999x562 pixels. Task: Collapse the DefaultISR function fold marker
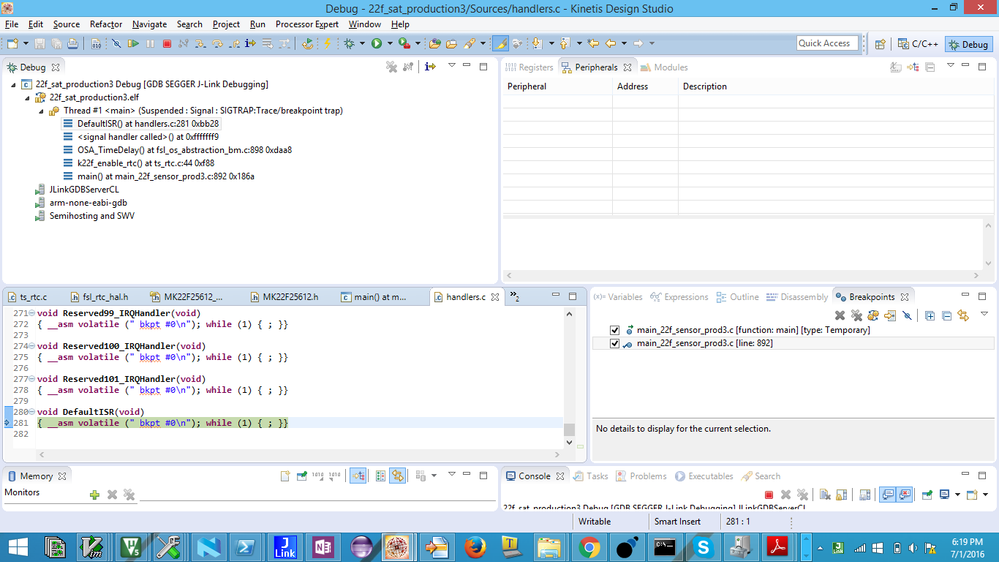pos(32,412)
